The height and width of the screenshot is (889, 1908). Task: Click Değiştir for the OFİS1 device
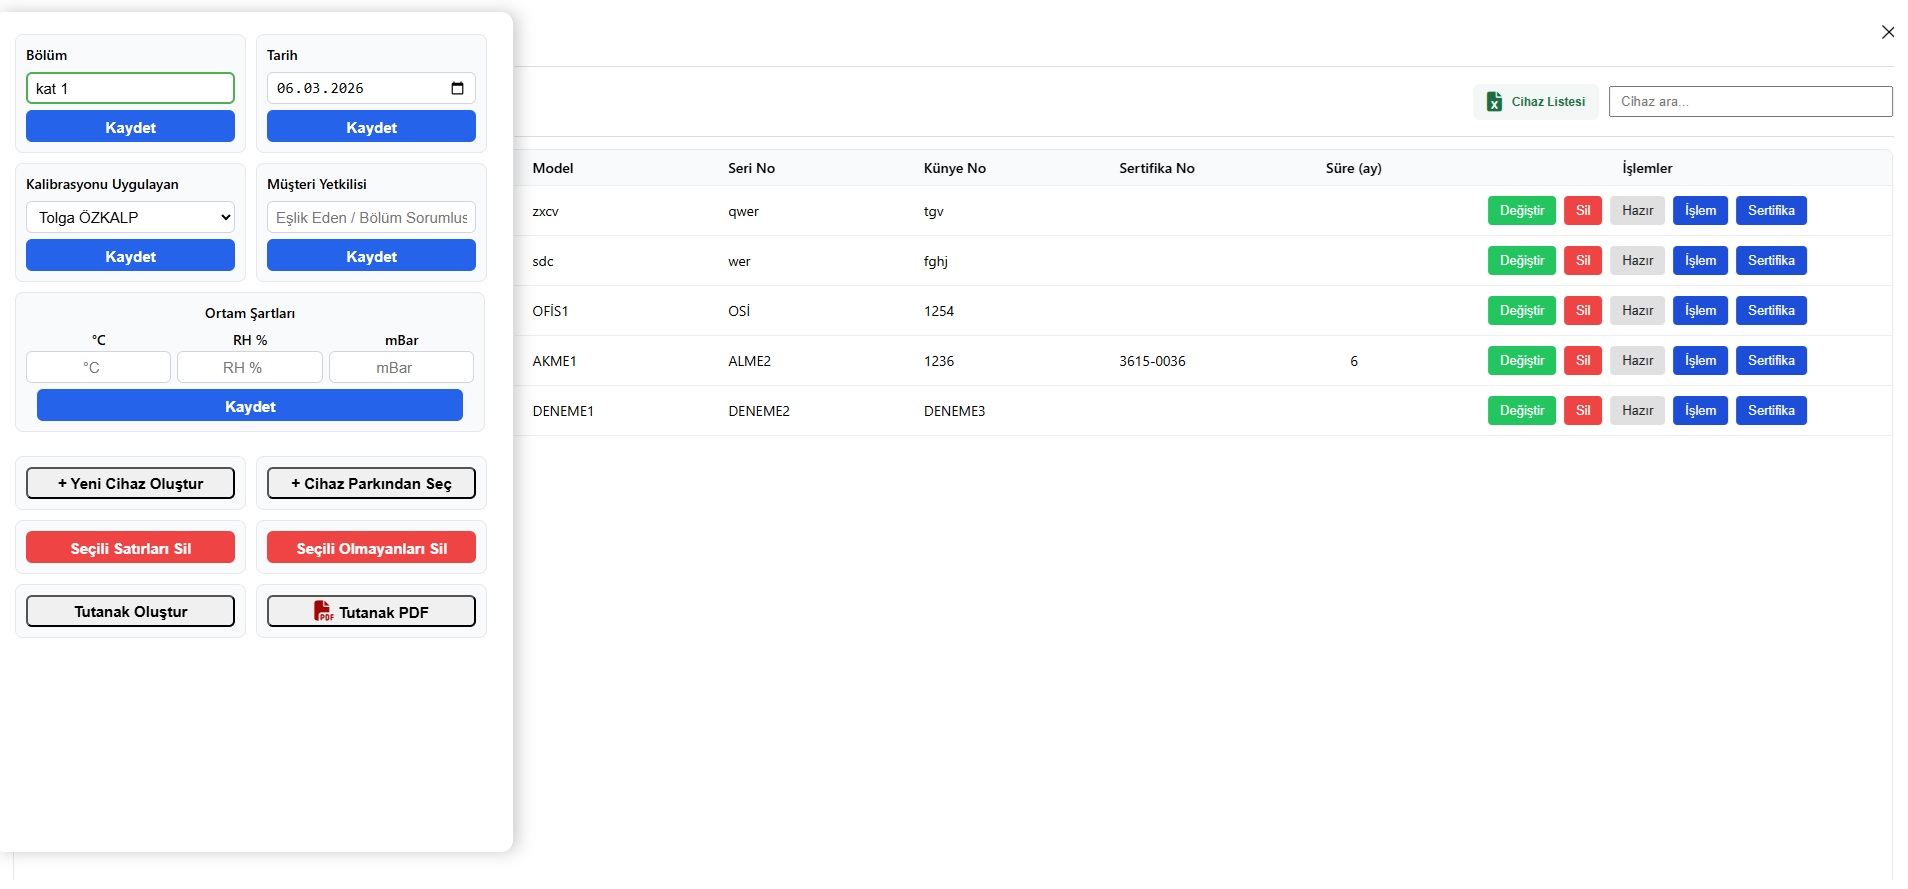[1521, 311]
